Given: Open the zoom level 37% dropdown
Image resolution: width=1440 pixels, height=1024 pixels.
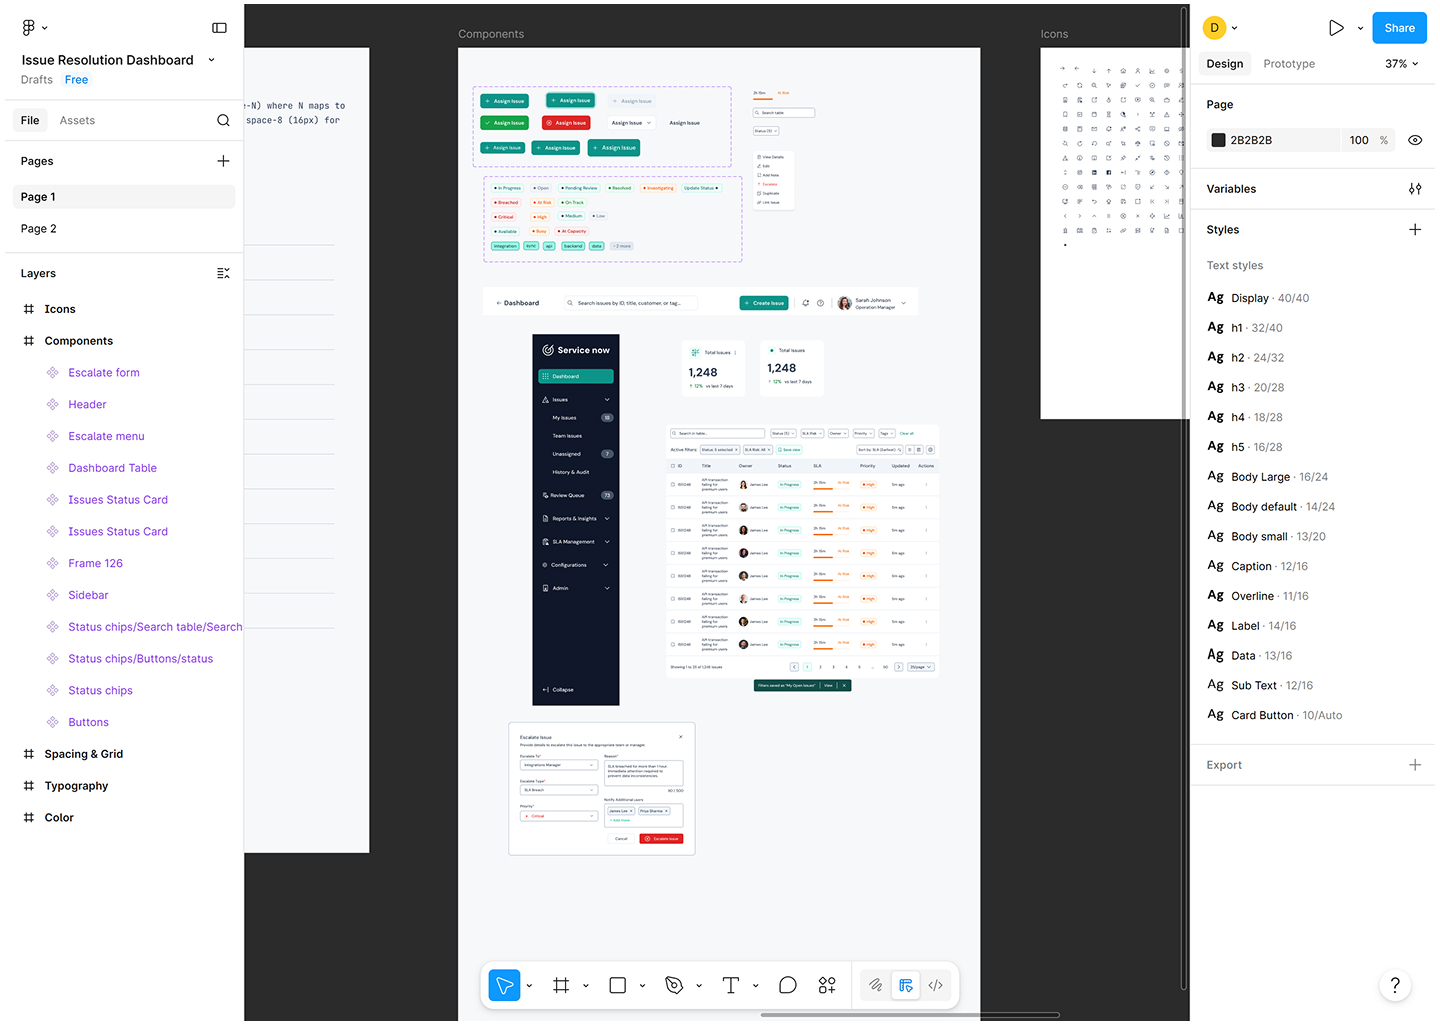Looking at the screenshot, I should (1401, 64).
